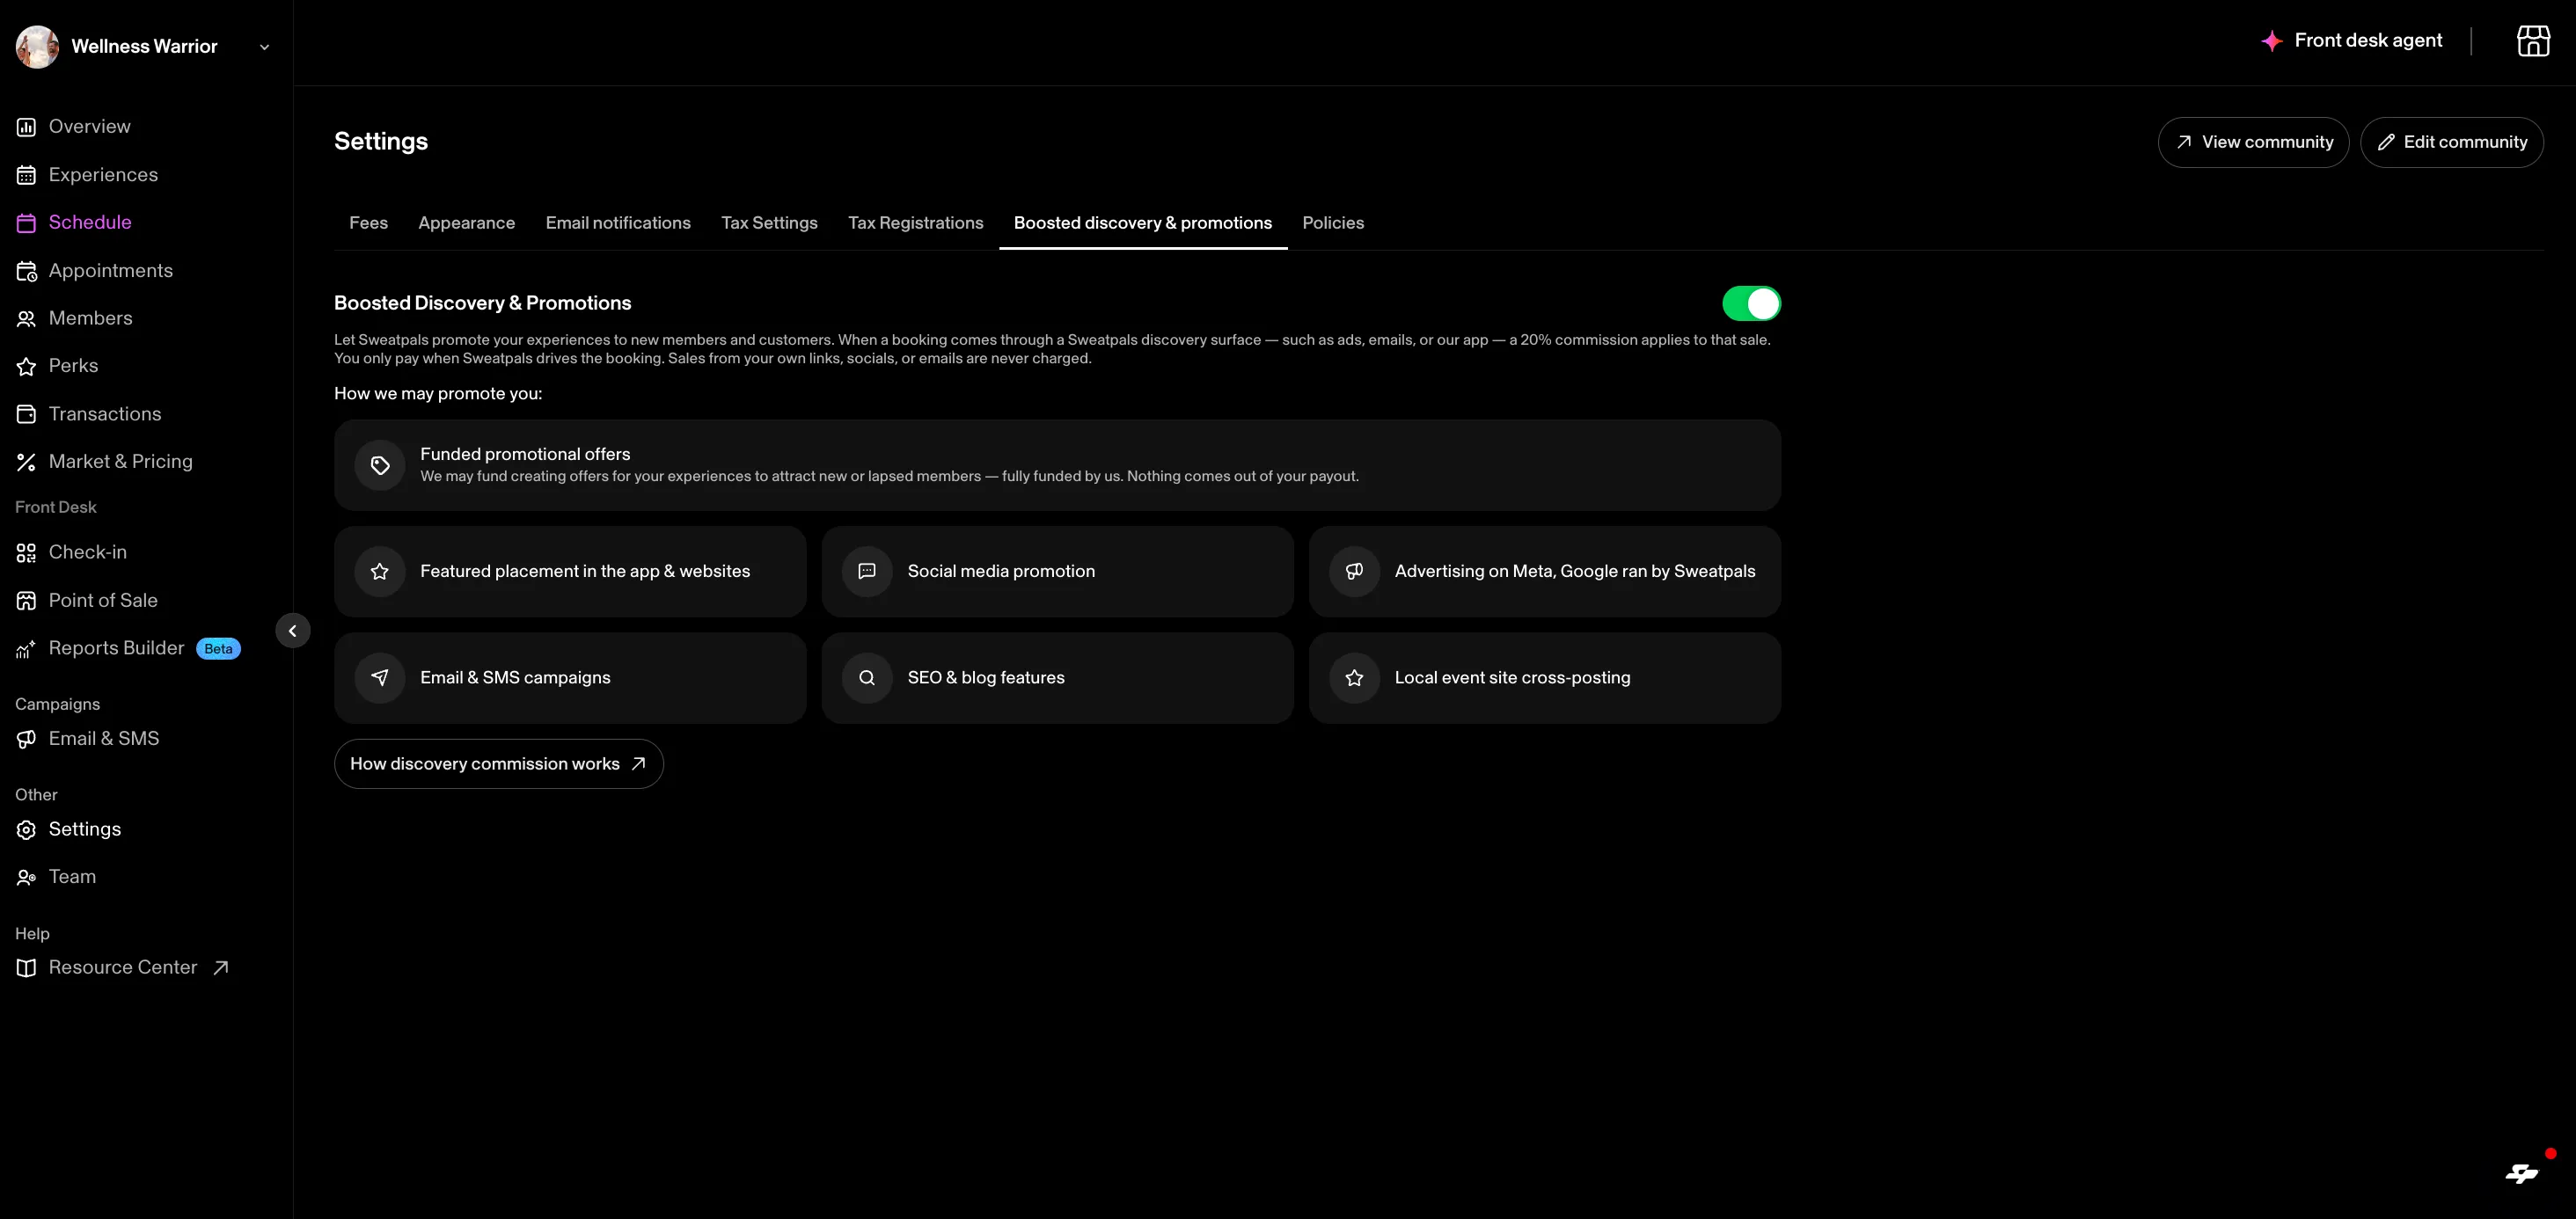Switch to the Appearance tab
Screen dimensions: 2576x1219
coord(466,223)
